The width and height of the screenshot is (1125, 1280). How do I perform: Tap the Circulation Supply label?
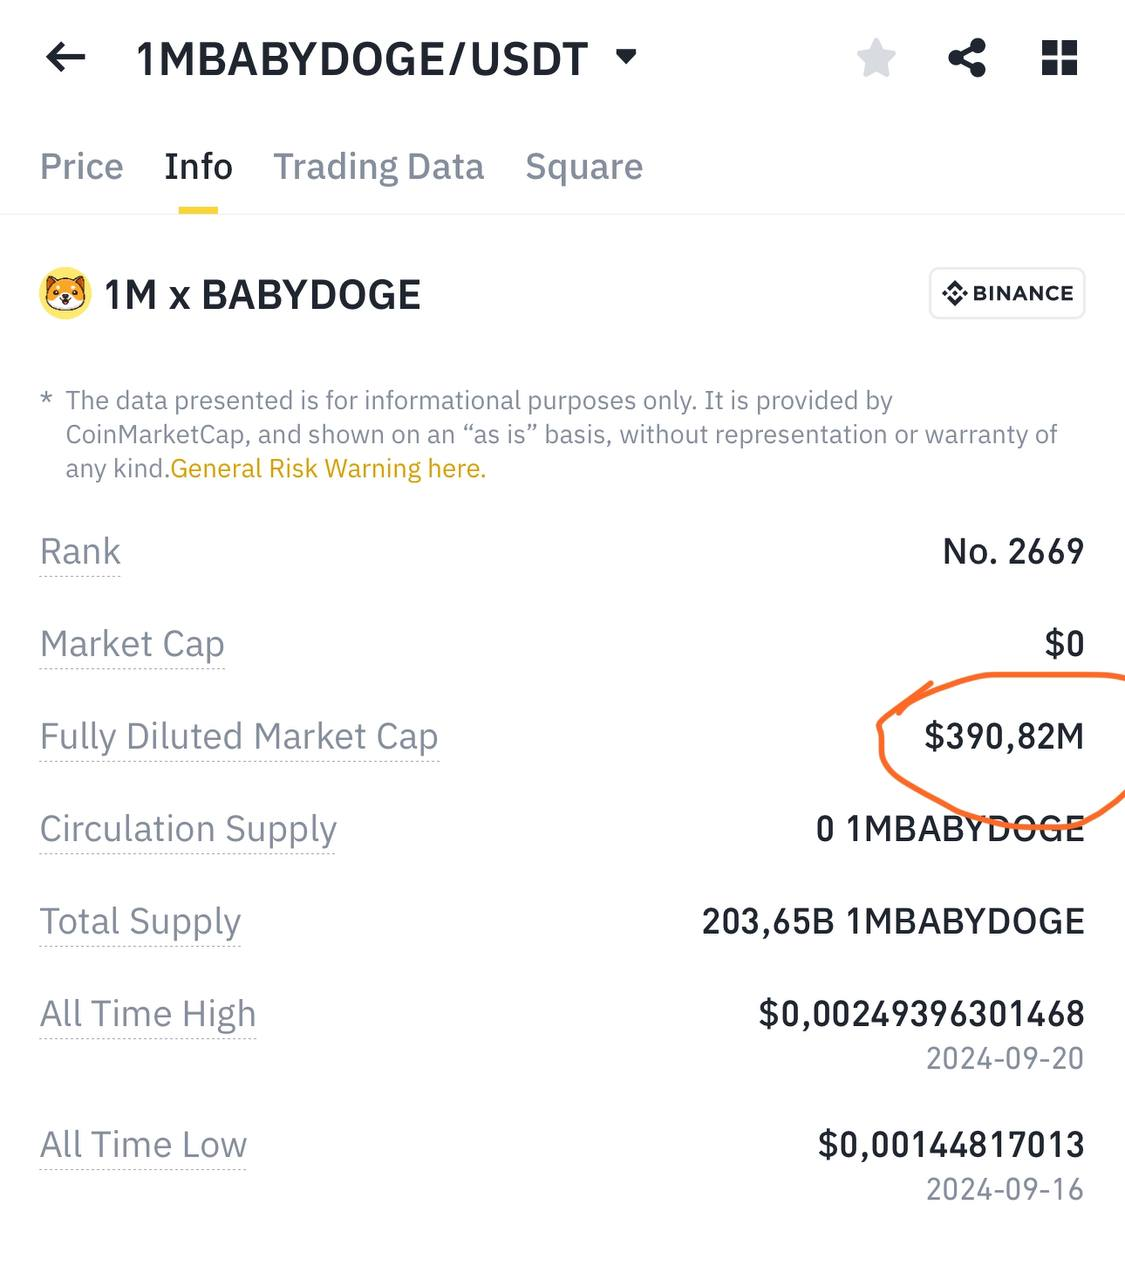188,829
